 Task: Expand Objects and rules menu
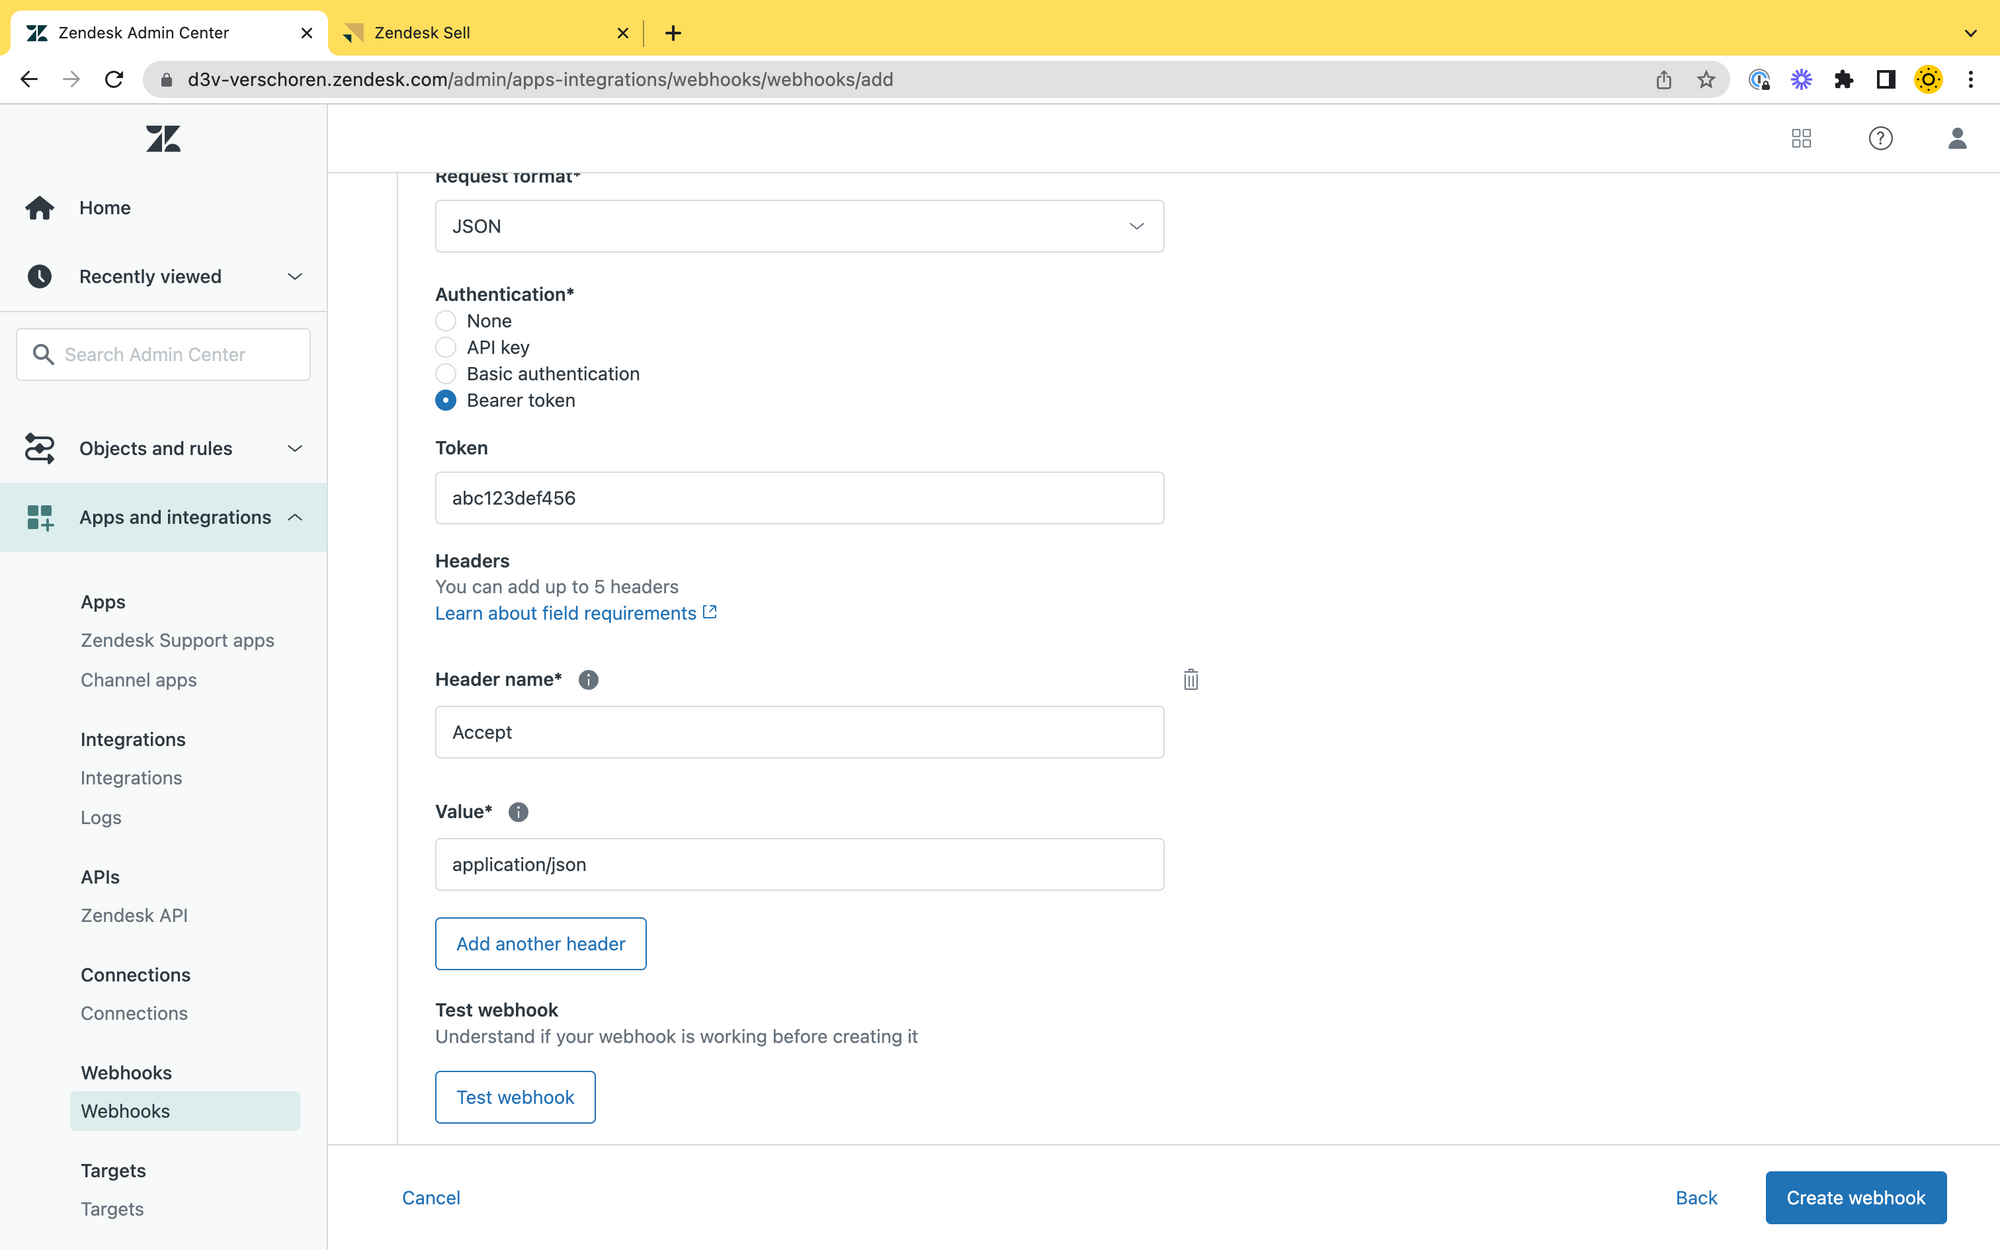tap(164, 449)
